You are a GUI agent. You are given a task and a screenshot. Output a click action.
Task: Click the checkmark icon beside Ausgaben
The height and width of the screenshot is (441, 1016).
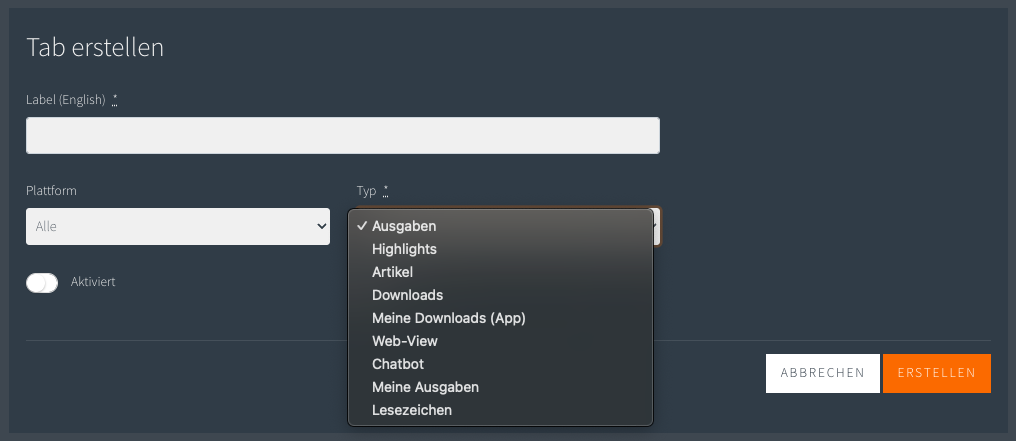(362, 226)
